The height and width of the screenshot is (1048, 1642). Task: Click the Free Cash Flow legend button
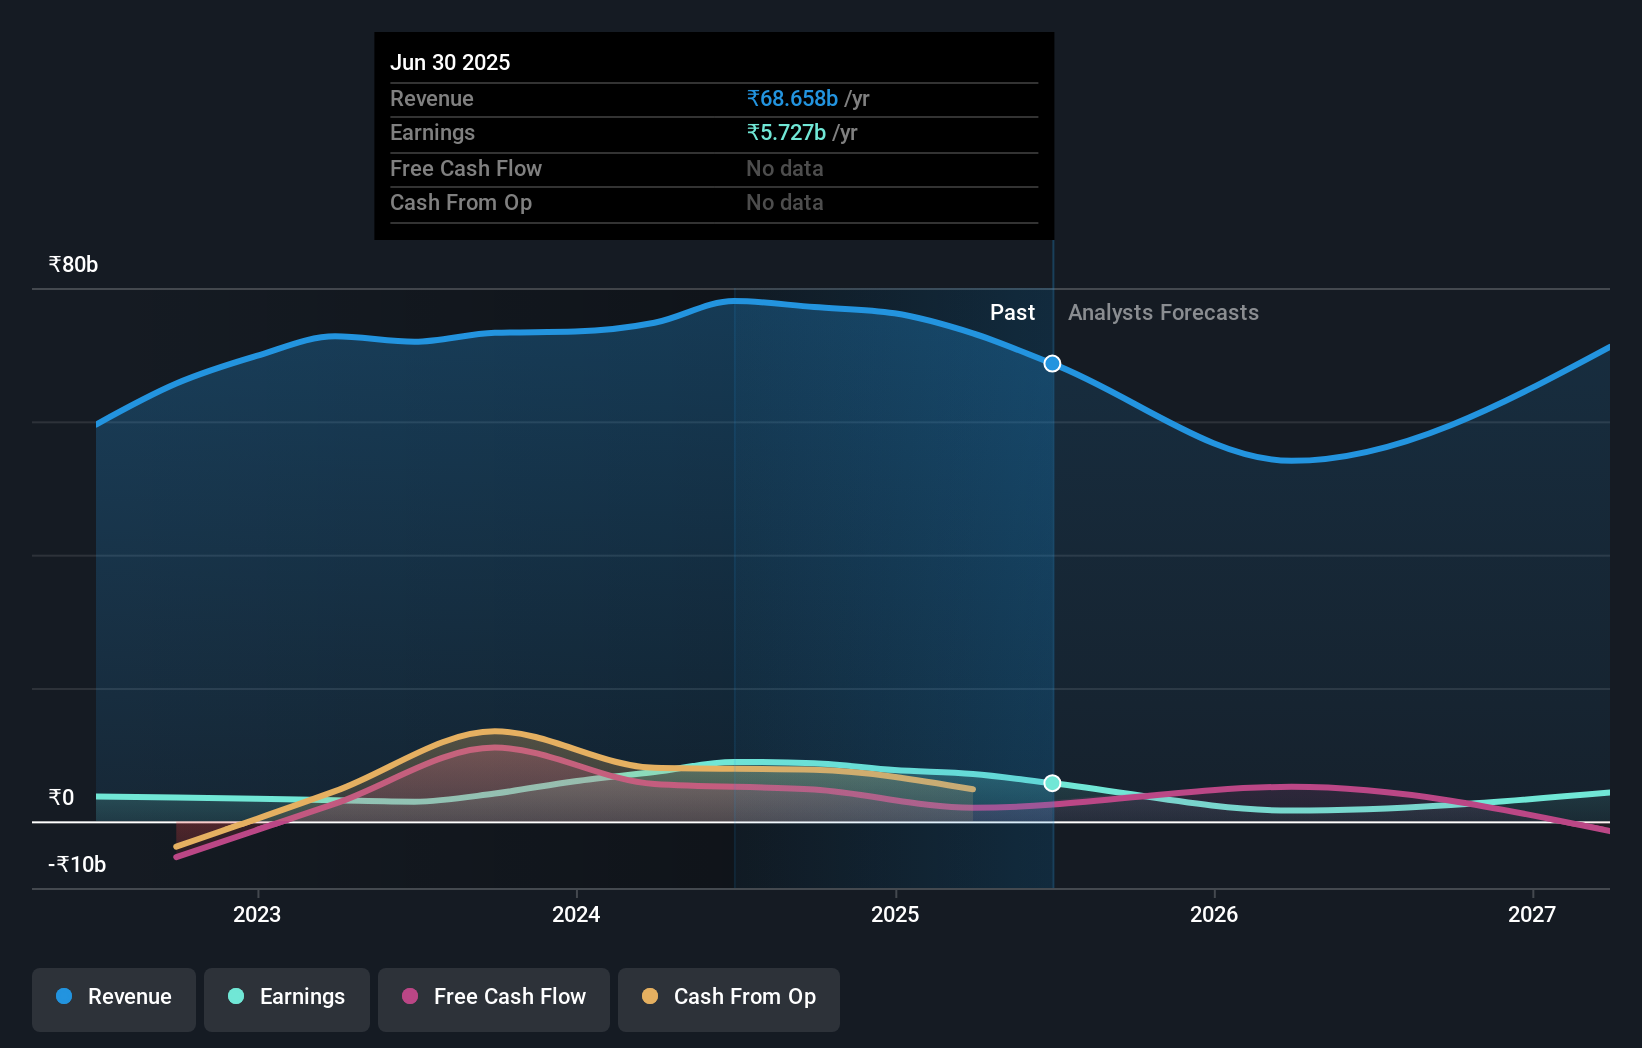click(x=493, y=997)
